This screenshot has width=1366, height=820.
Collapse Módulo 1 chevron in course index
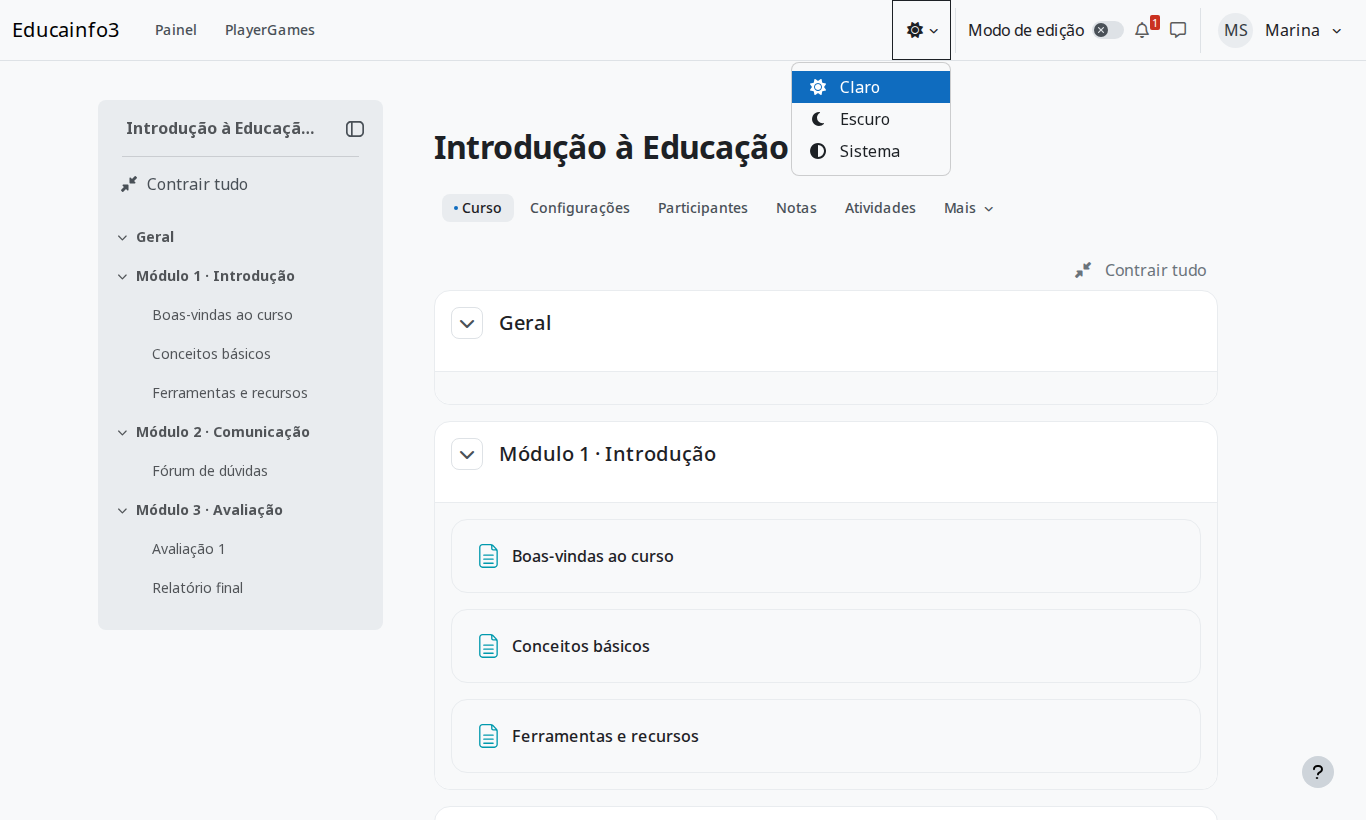point(122,277)
